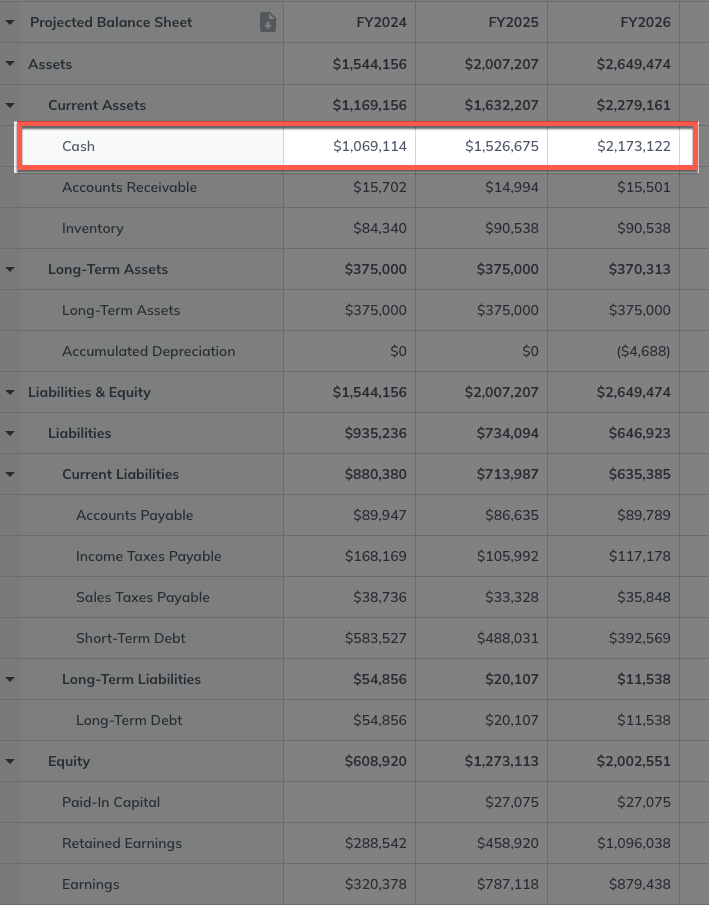Click Income Taxes Payable FY2024 value $168,169
The height and width of the screenshot is (905, 709).
pos(376,556)
